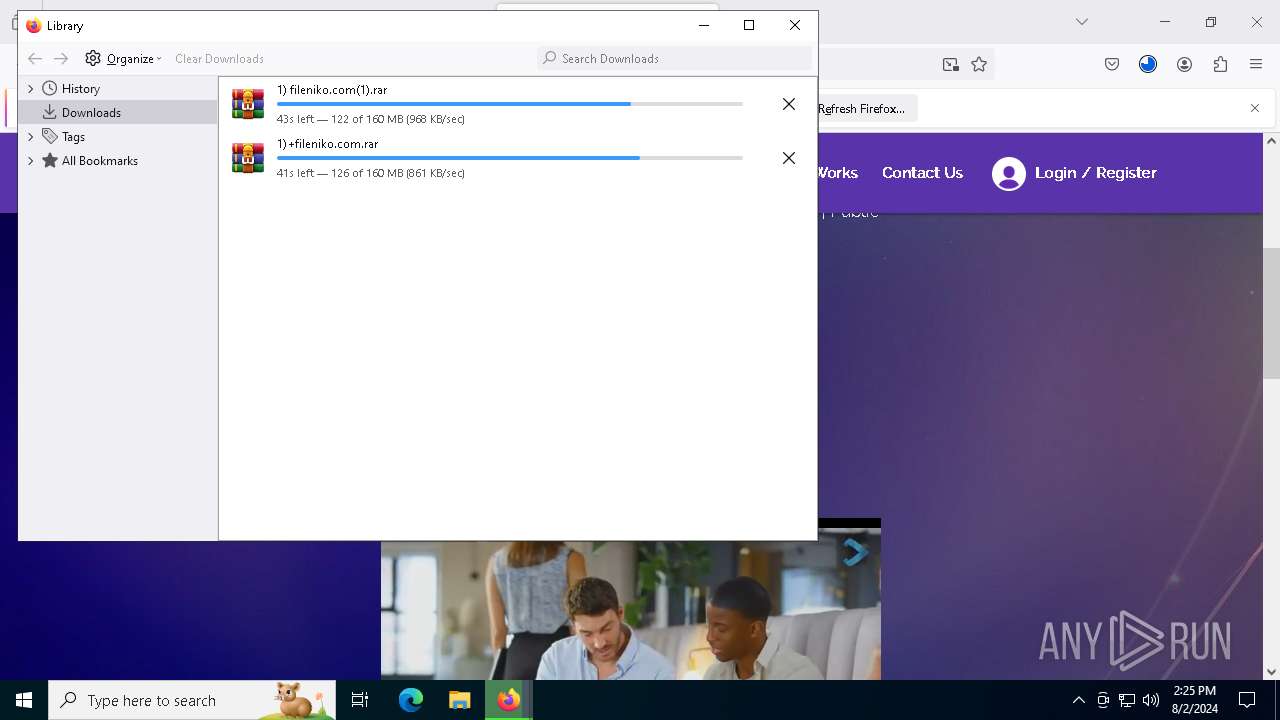1280x720 pixels.
Task: Open clock showing 2:25 PM
Action: point(1194,700)
